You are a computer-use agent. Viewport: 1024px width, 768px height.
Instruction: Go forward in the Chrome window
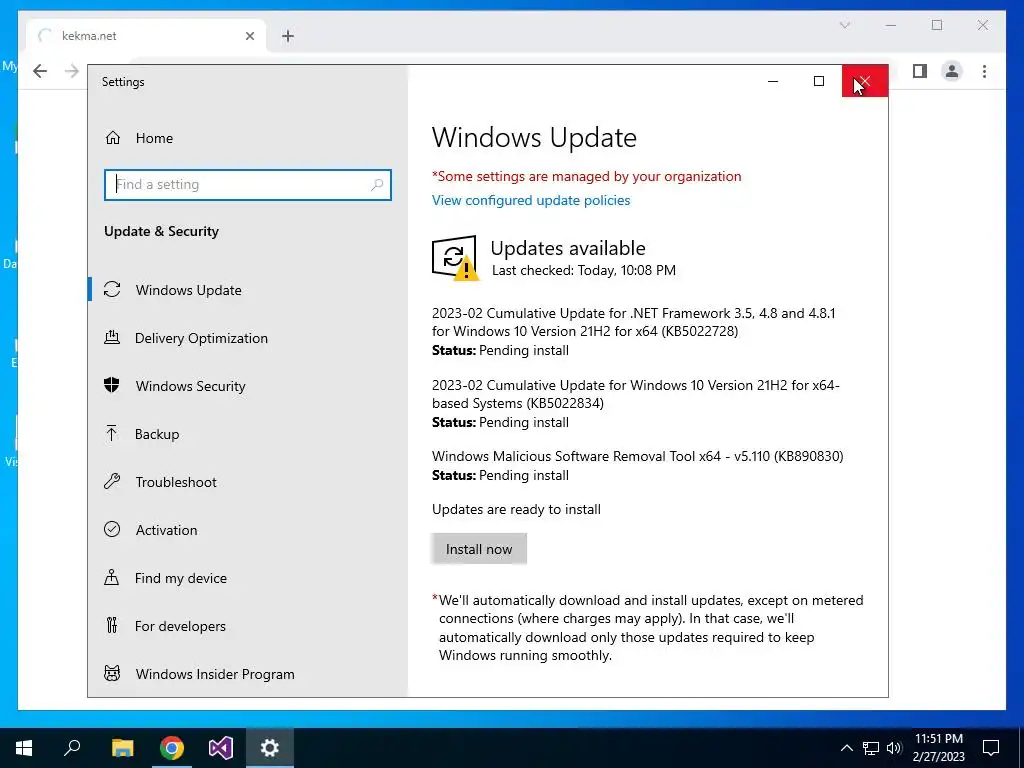(72, 71)
